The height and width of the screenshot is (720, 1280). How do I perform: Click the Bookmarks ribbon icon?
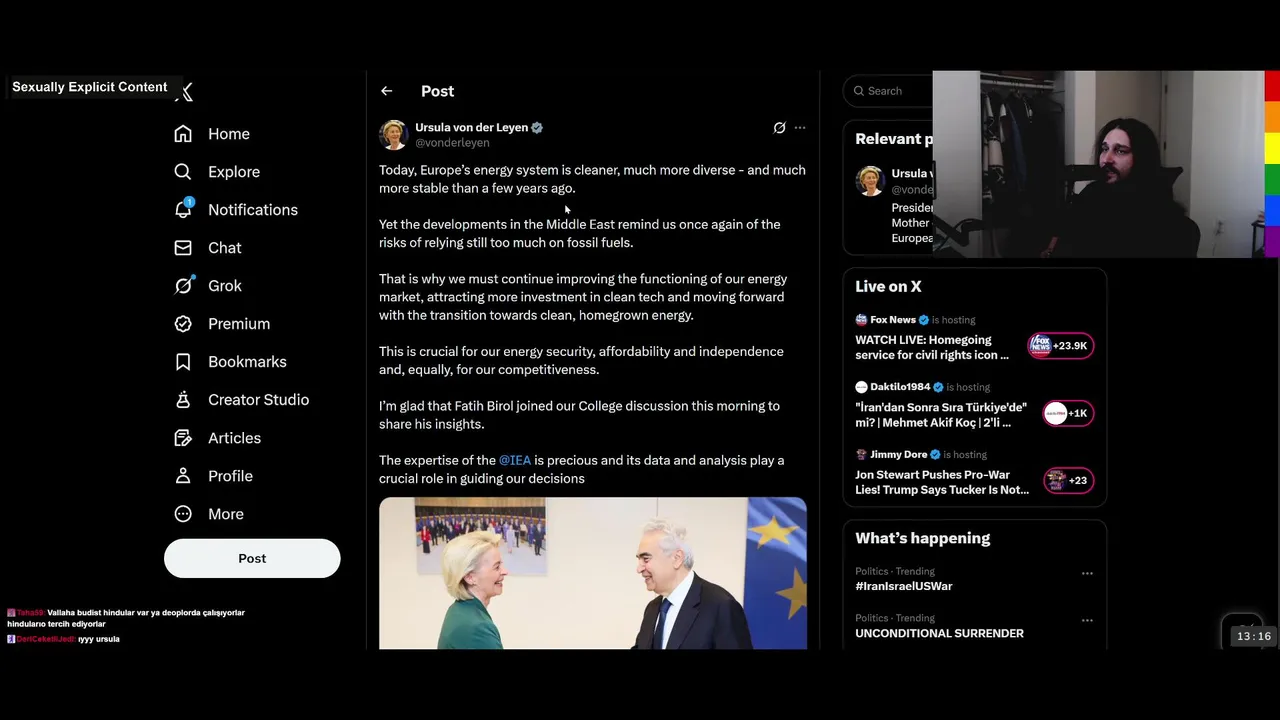point(183,362)
